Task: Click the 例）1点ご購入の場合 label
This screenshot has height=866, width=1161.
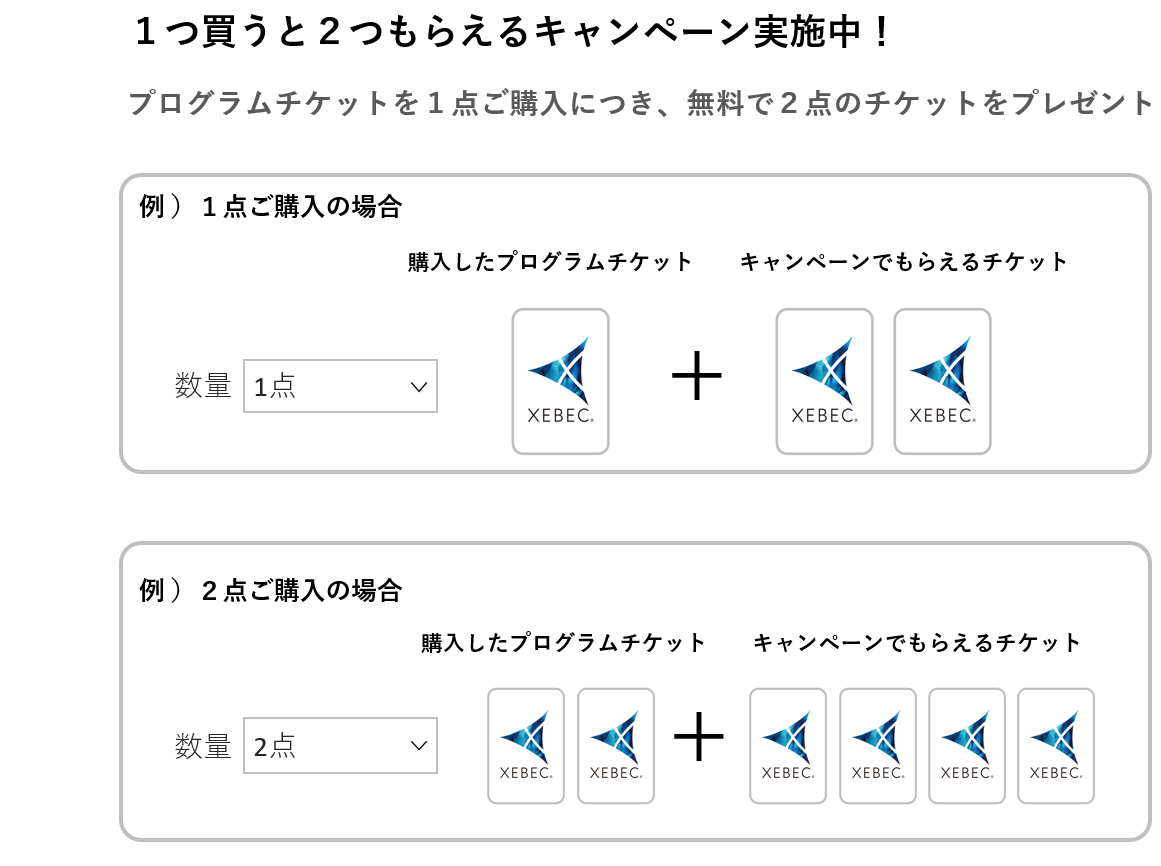Action: (271, 207)
